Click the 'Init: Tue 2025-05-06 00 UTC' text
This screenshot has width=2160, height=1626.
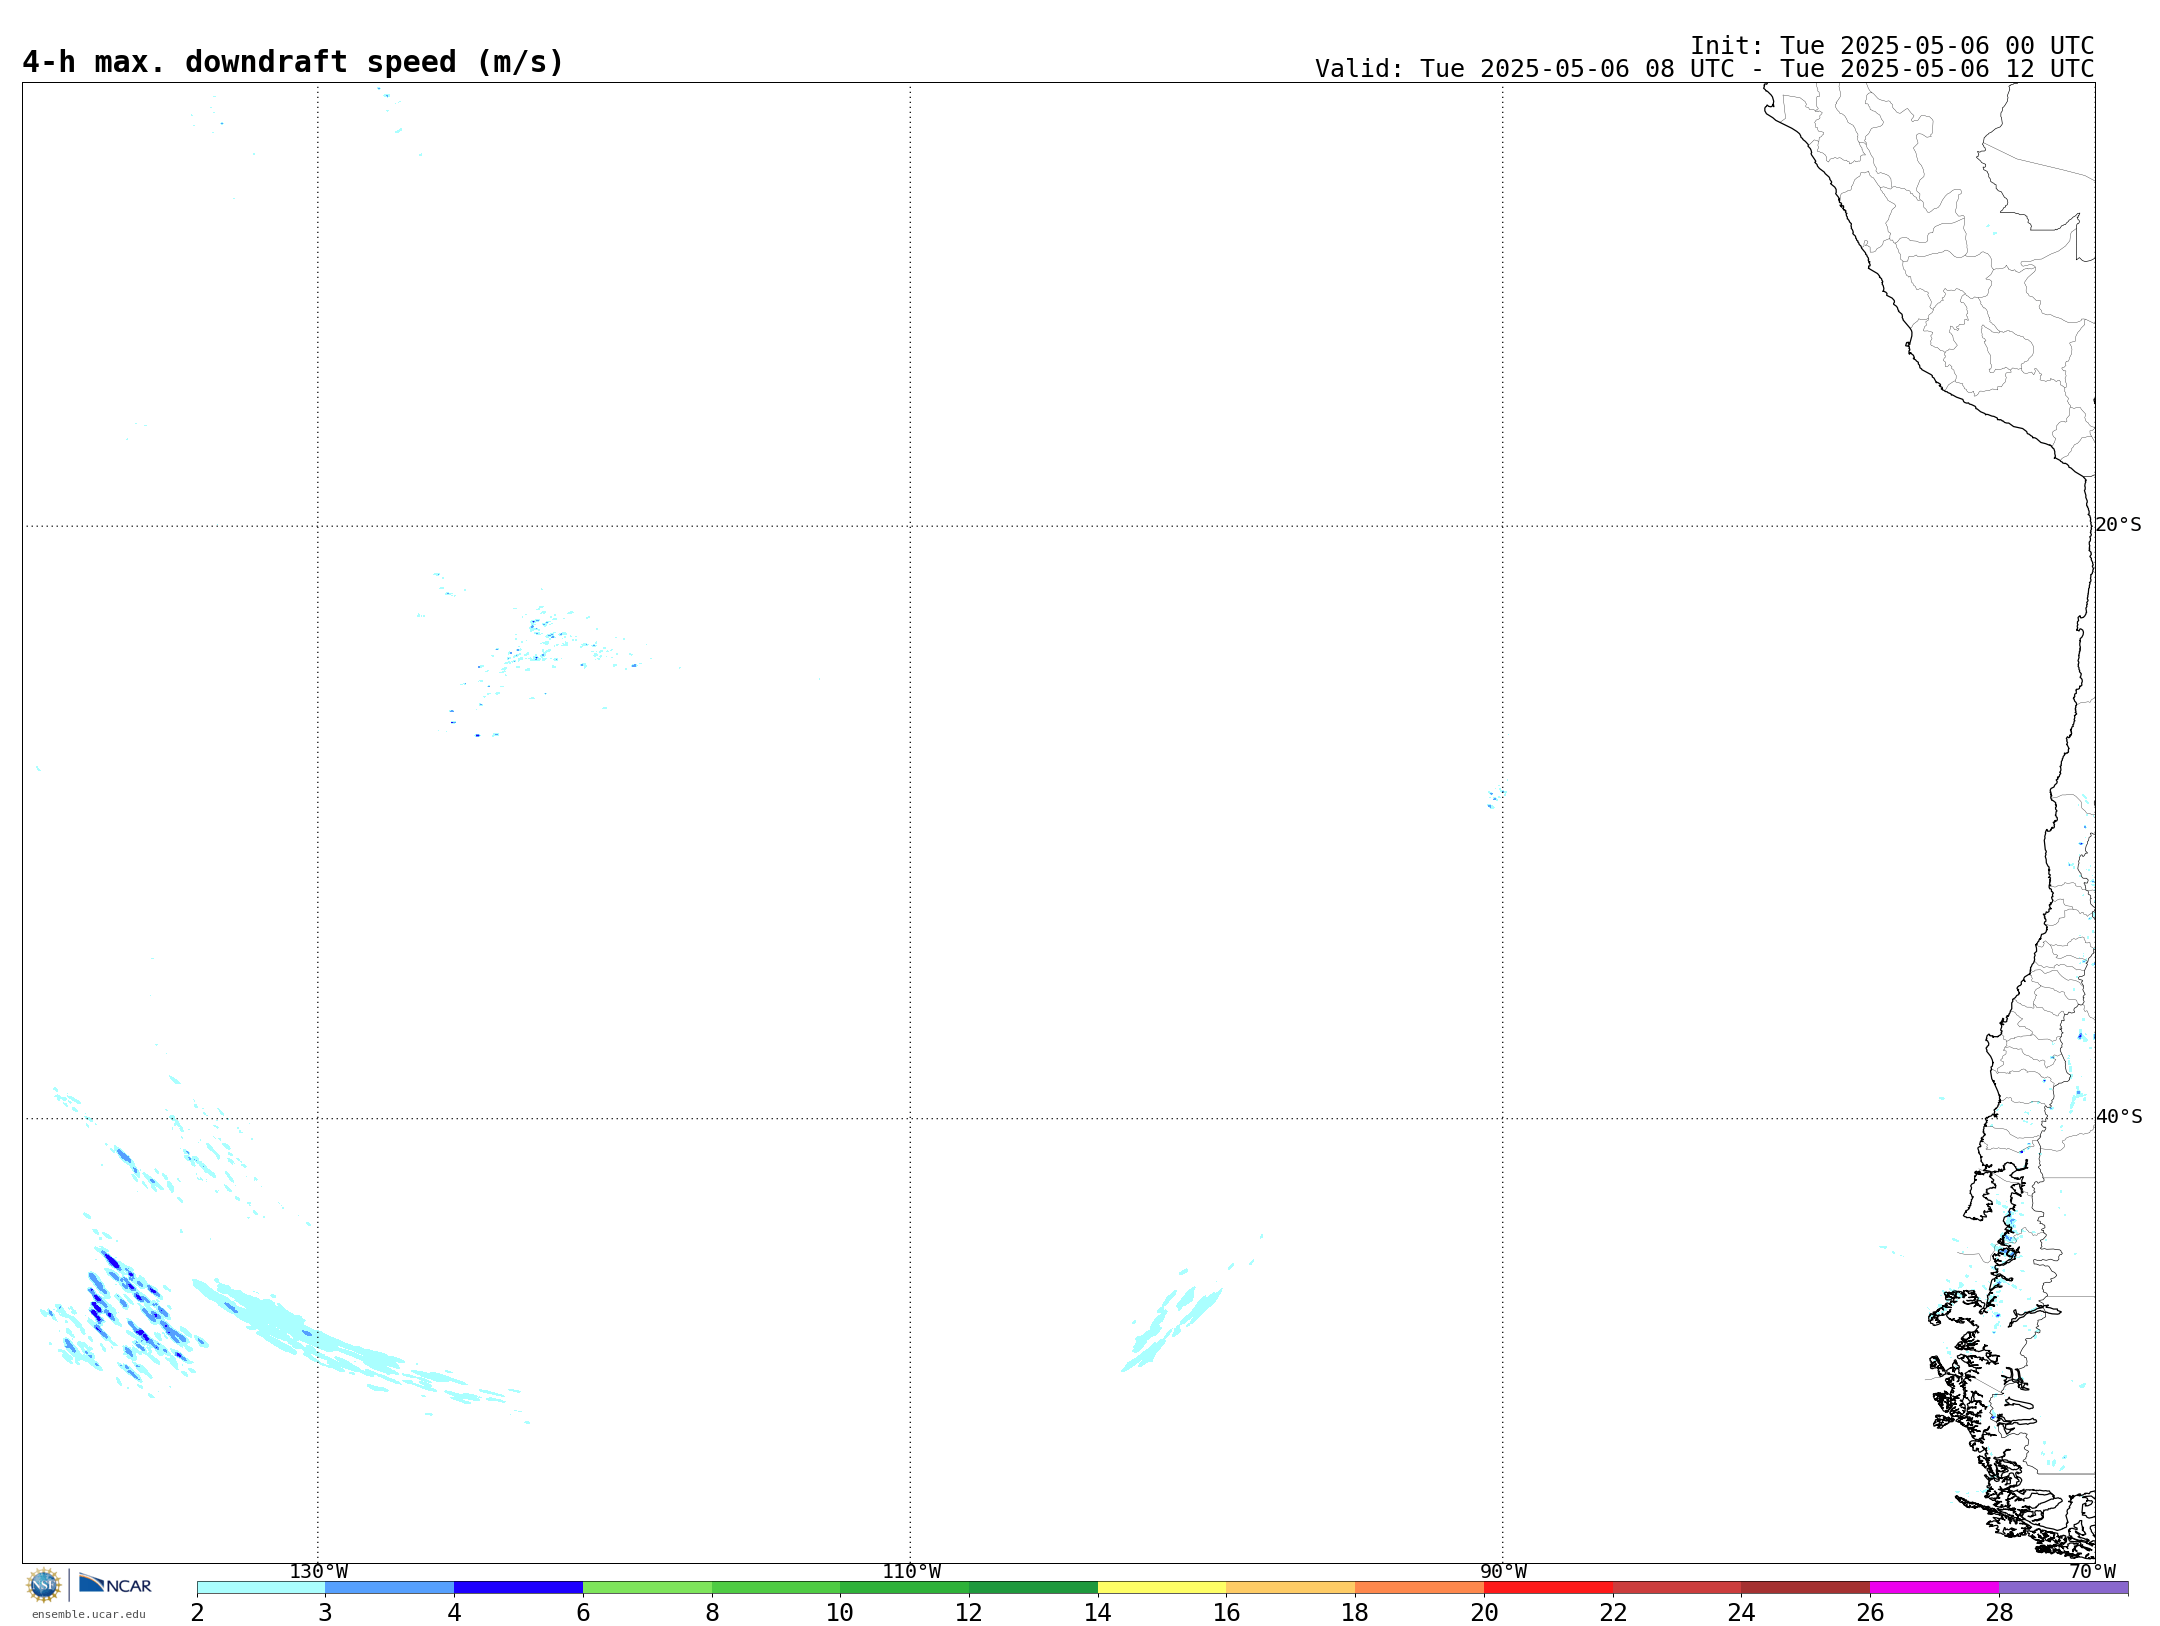tap(1892, 46)
